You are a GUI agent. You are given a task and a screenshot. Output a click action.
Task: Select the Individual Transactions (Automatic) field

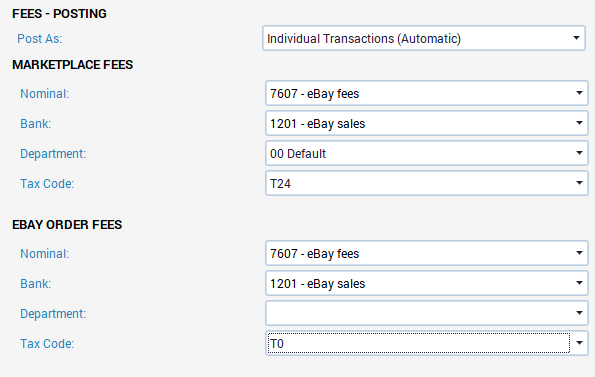(x=424, y=38)
